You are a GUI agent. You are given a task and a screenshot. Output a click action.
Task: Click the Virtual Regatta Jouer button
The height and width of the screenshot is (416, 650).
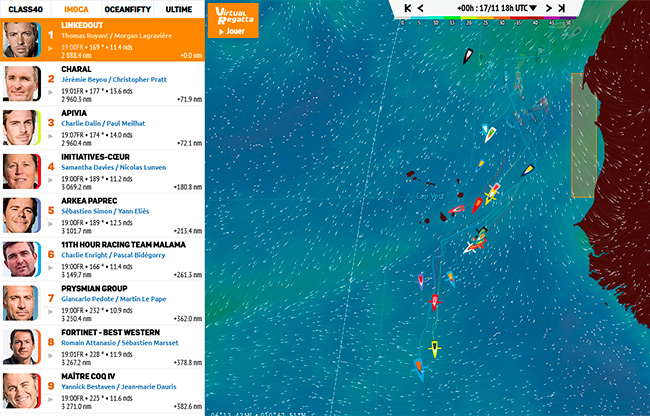click(233, 20)
